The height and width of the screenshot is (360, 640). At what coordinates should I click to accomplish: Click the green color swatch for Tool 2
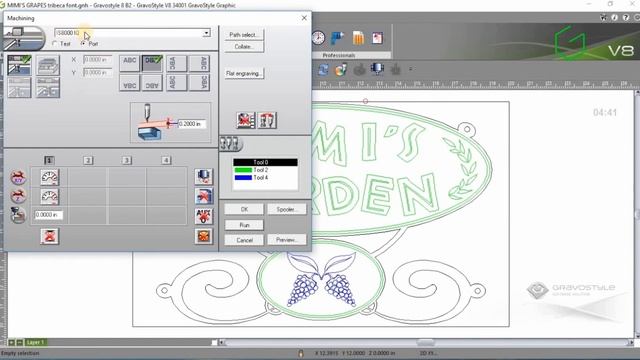[x=243, y=170]
